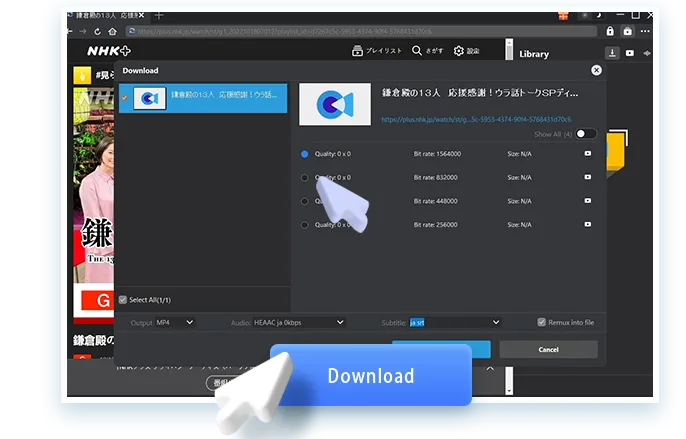Viewport: 686px width, 439px height.
Task: Toggle Select All(1/1) checkbox
Action: click(123, 300)
